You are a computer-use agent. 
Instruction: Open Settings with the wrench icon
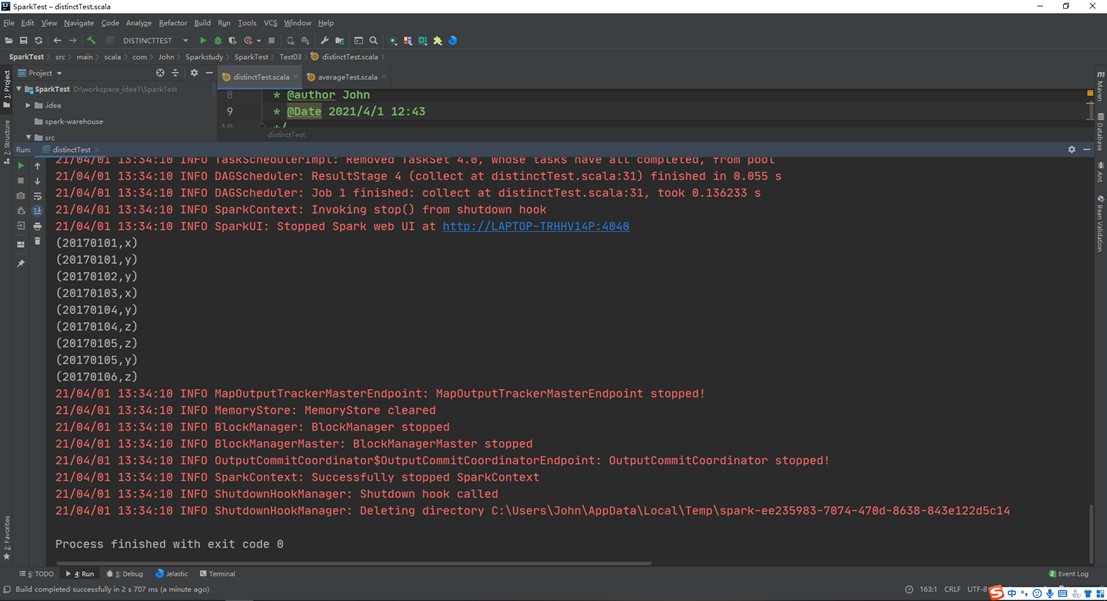pyautogui.click(x=324, y=41)
